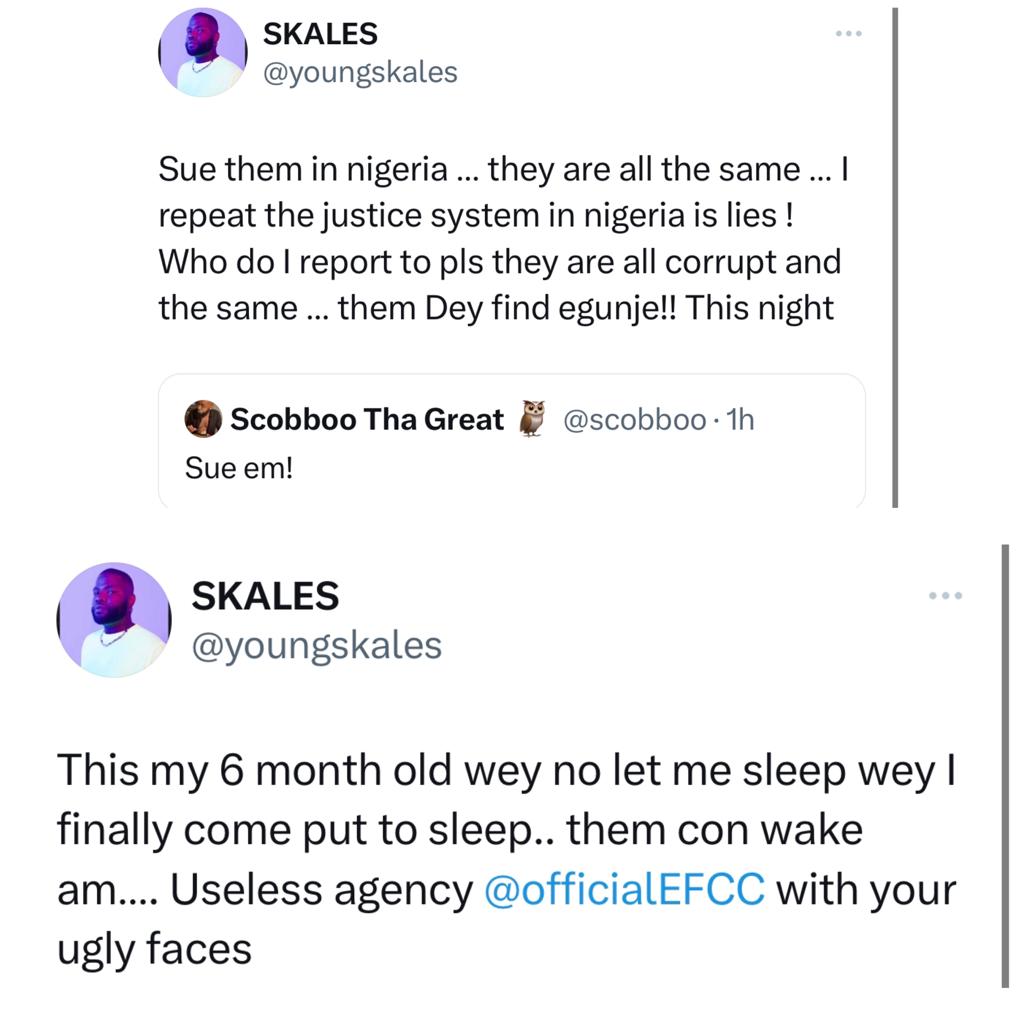Click the SKALES profile avatar on the bottom tweet
The height and width of the screenshot is (1024, 1024).
(x=114, y=618)
